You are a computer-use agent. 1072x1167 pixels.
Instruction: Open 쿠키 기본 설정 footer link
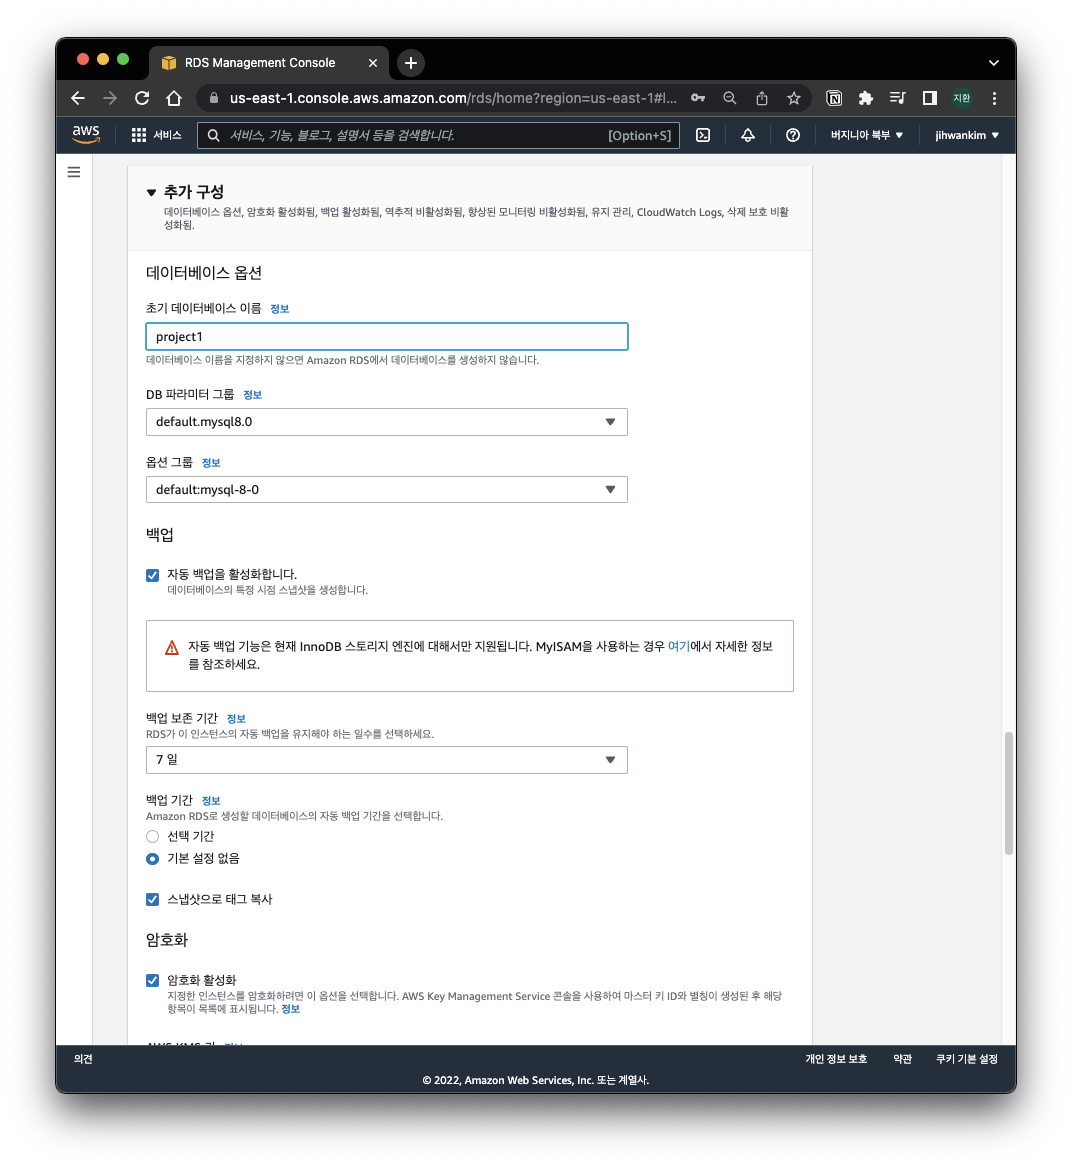pyautogui.click(x=966, y=1059)
